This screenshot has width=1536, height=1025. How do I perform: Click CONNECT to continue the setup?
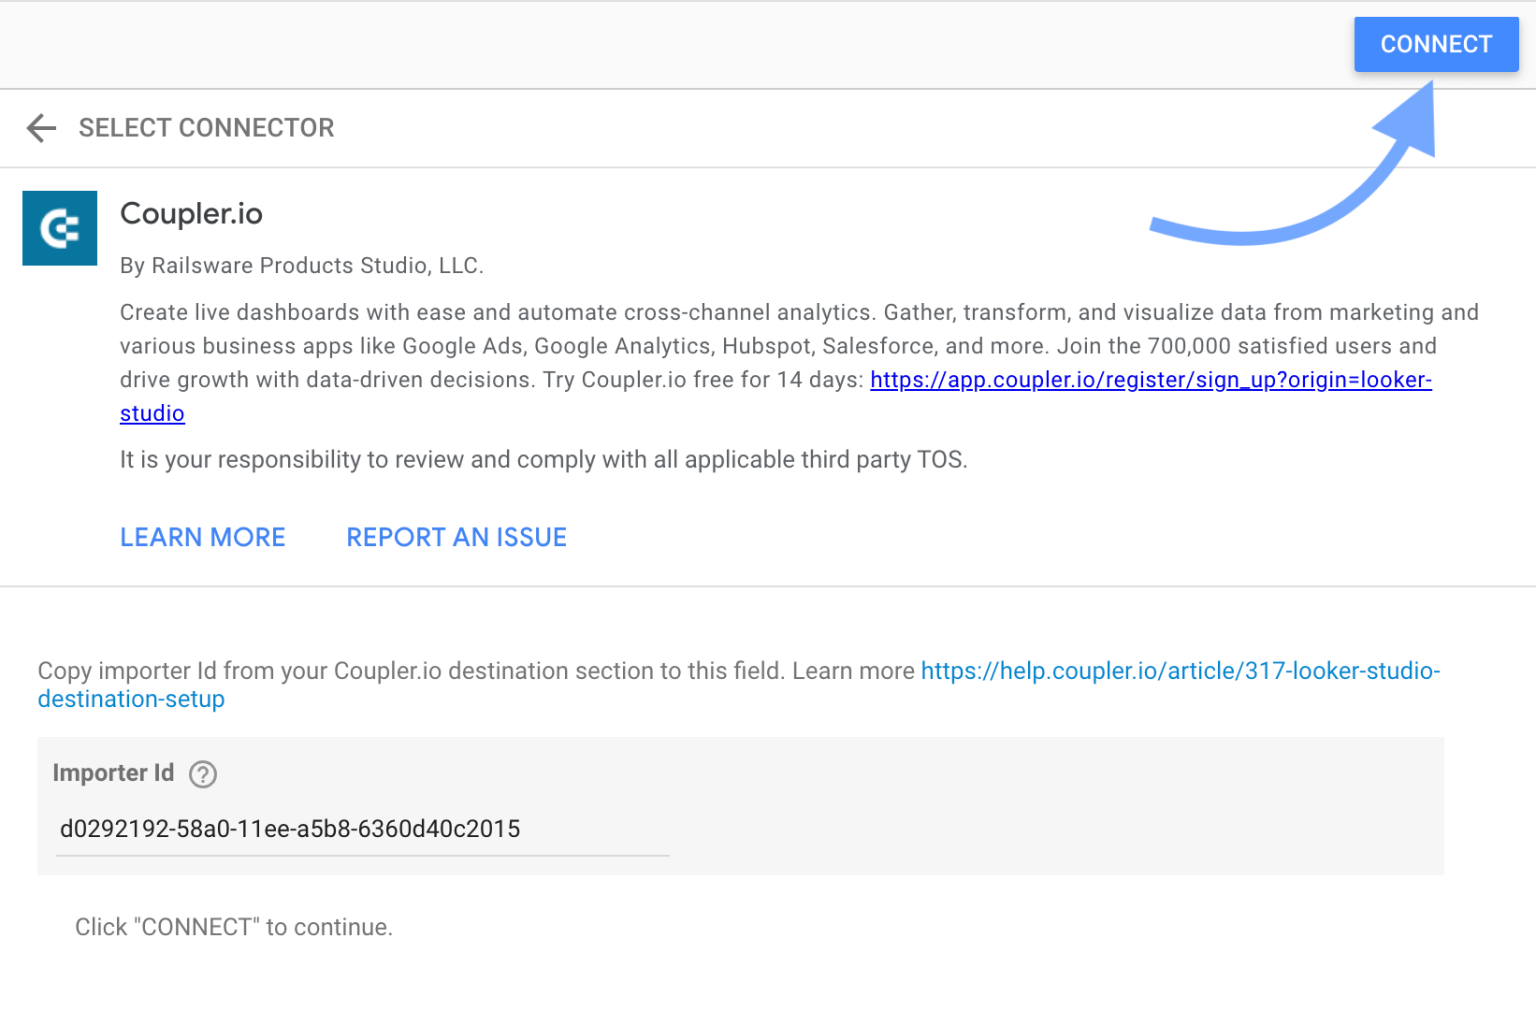point(1436,44)
